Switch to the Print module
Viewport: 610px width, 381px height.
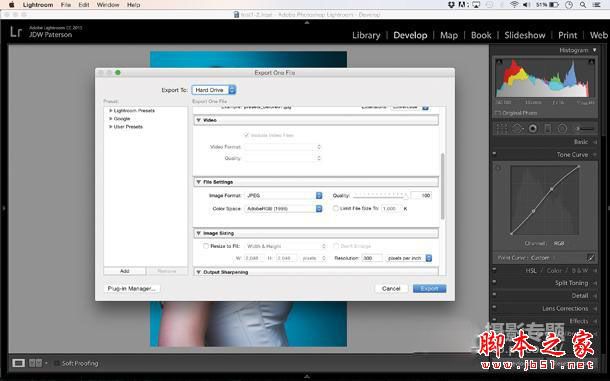coord(568,35)
